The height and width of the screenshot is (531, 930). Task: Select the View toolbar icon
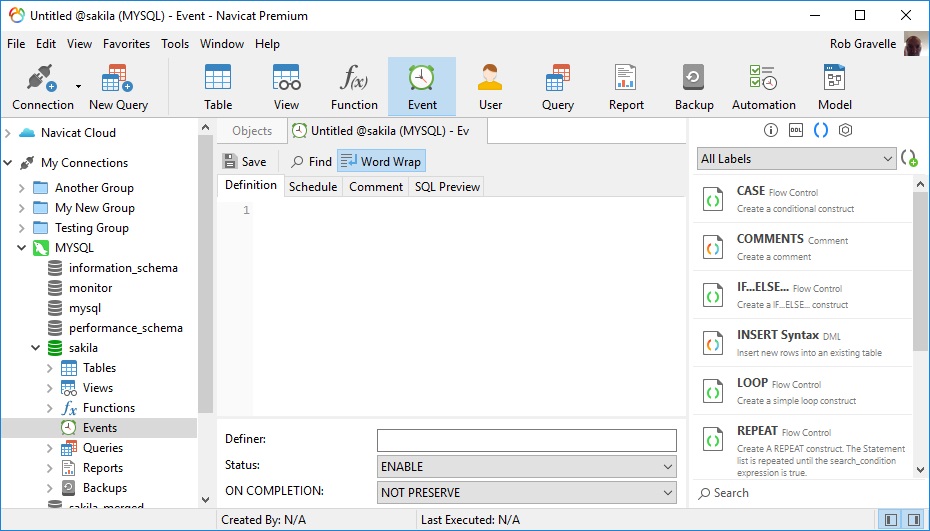click(286, 87)
